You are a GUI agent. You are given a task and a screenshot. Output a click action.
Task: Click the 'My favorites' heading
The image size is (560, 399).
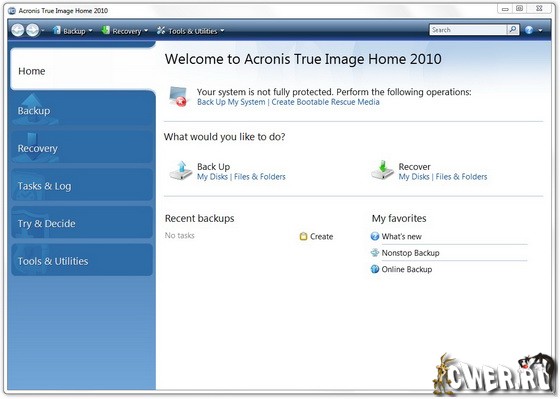tap(399, 218)
